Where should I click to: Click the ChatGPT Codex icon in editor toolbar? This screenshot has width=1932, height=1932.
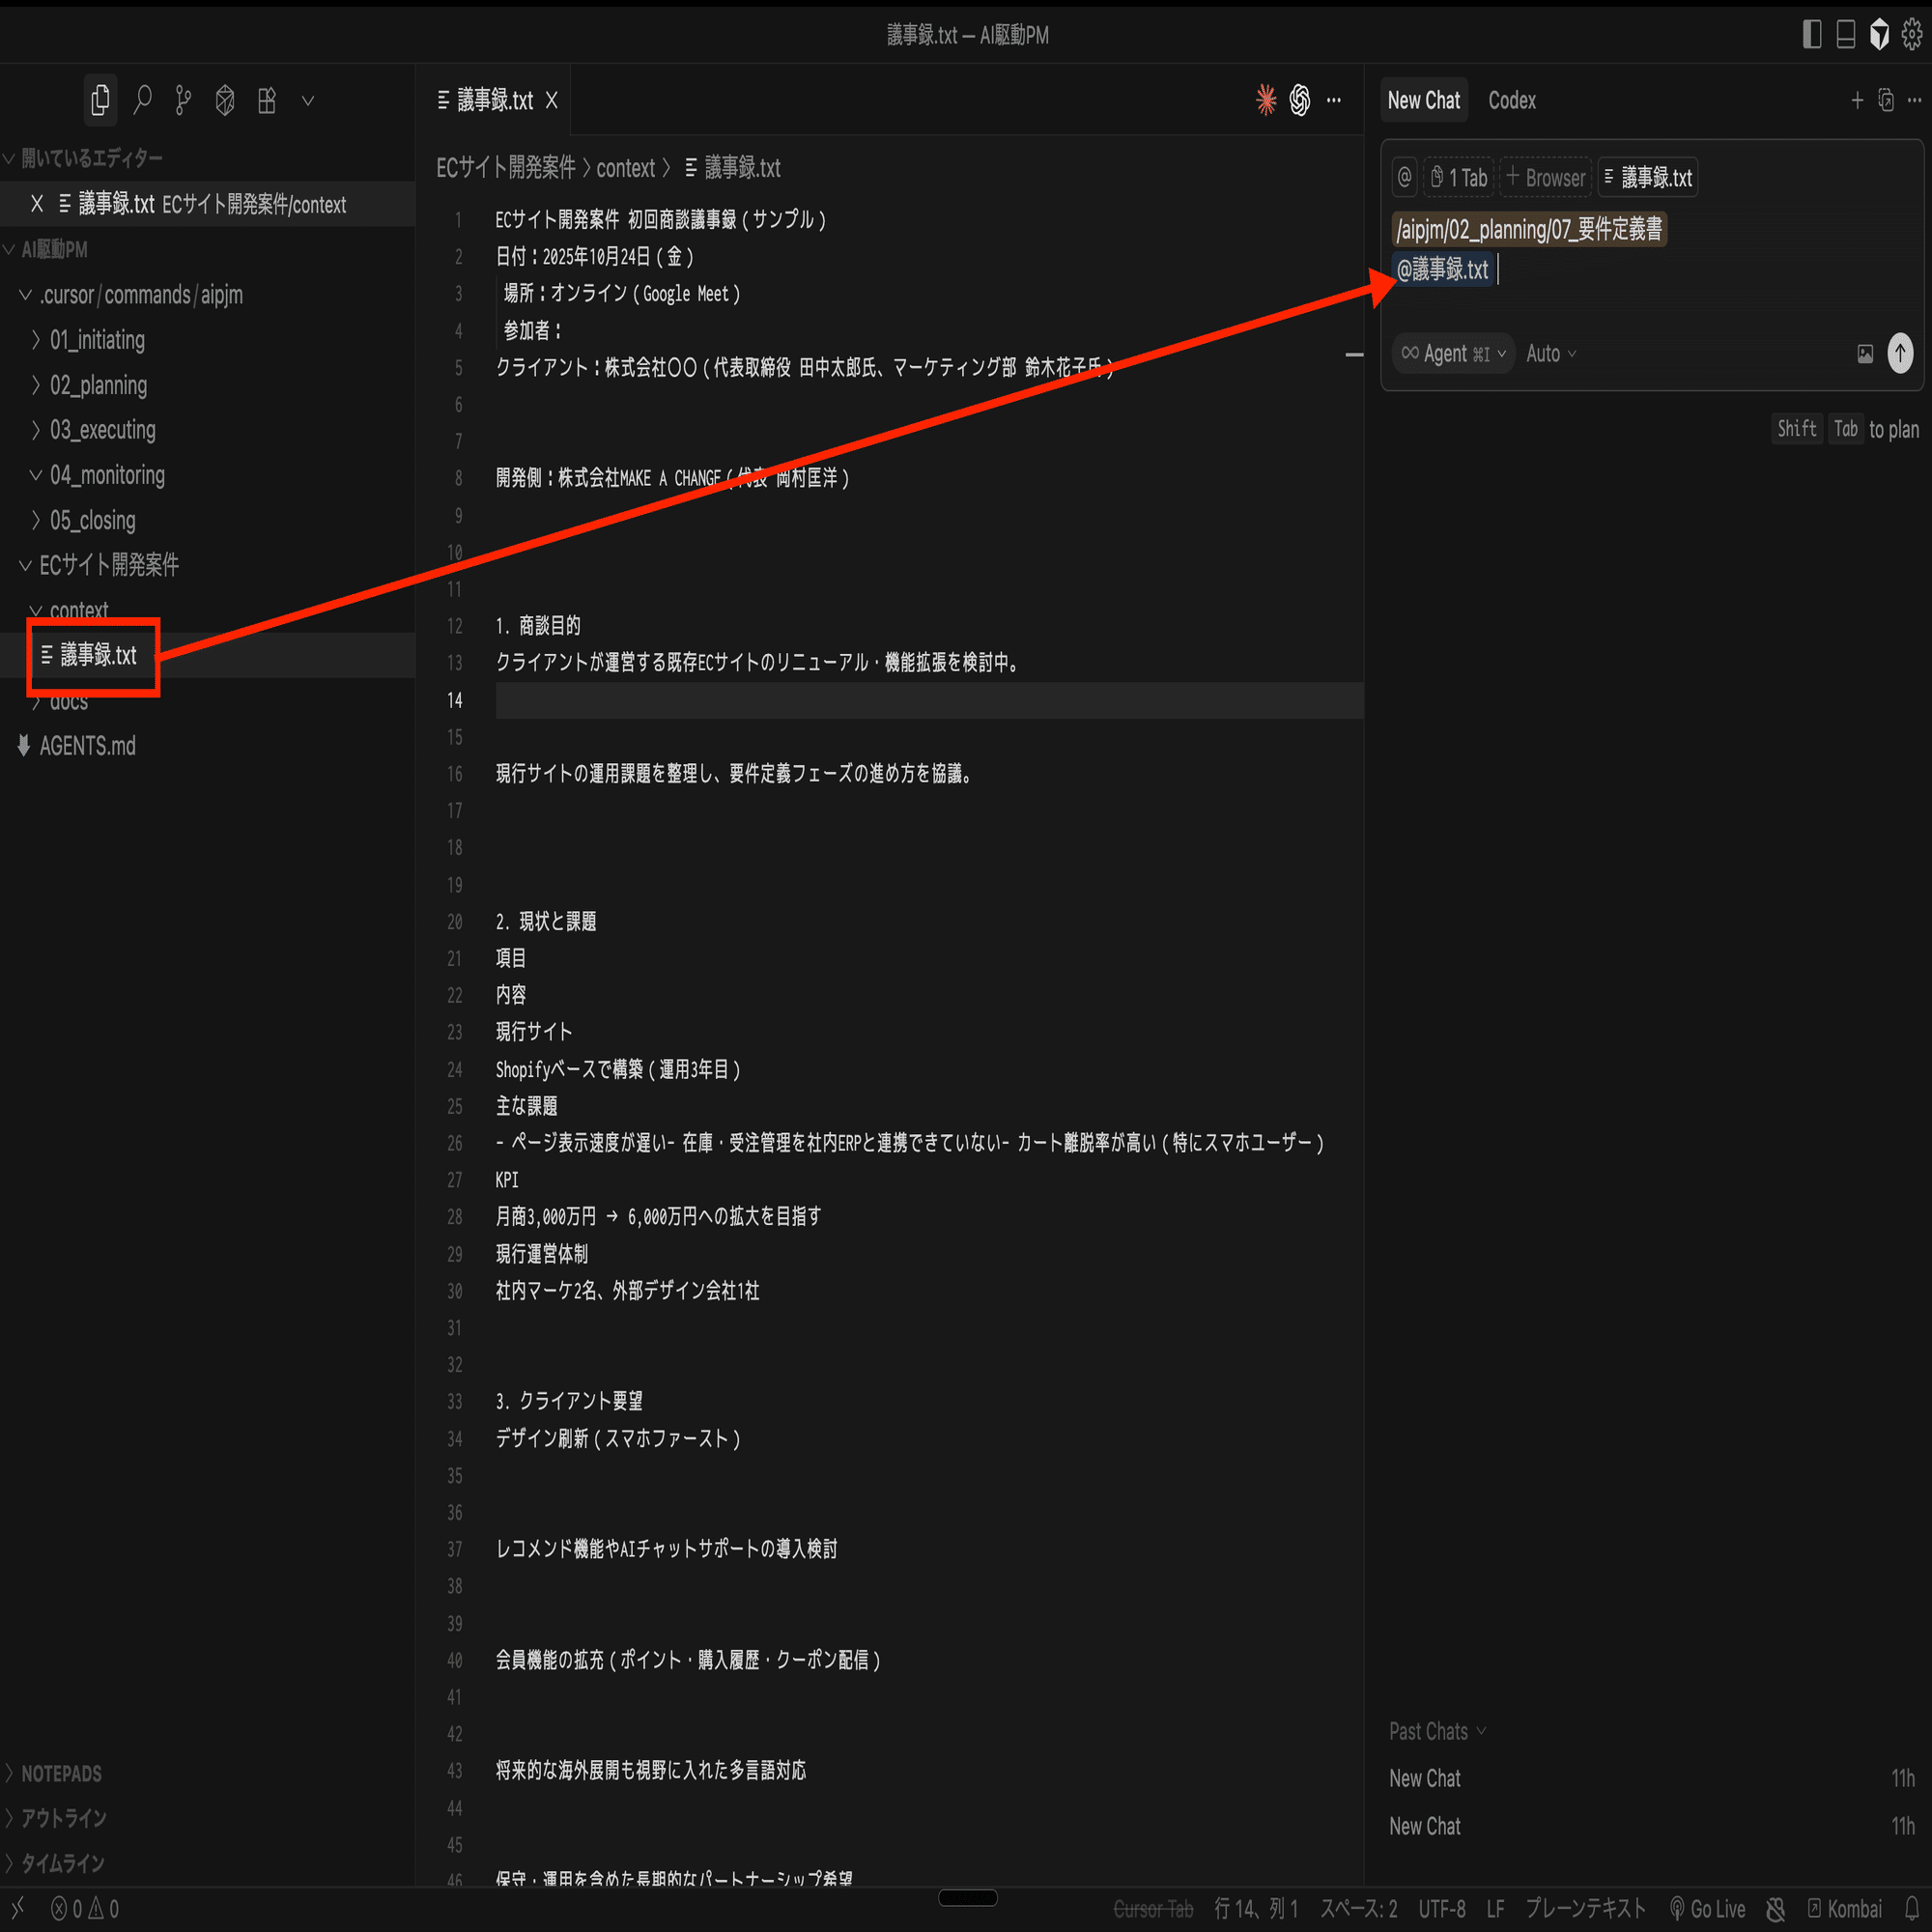tap(1299, 100)
